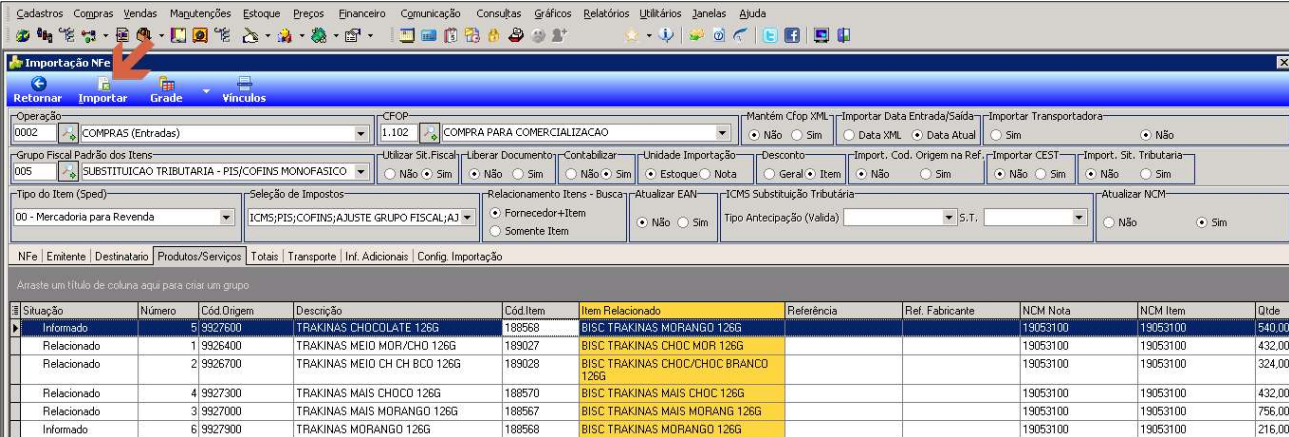Viewport: 1289px width, 437px height.
Task: Open the S.T. dropdown
Action: coord(1079,216)
